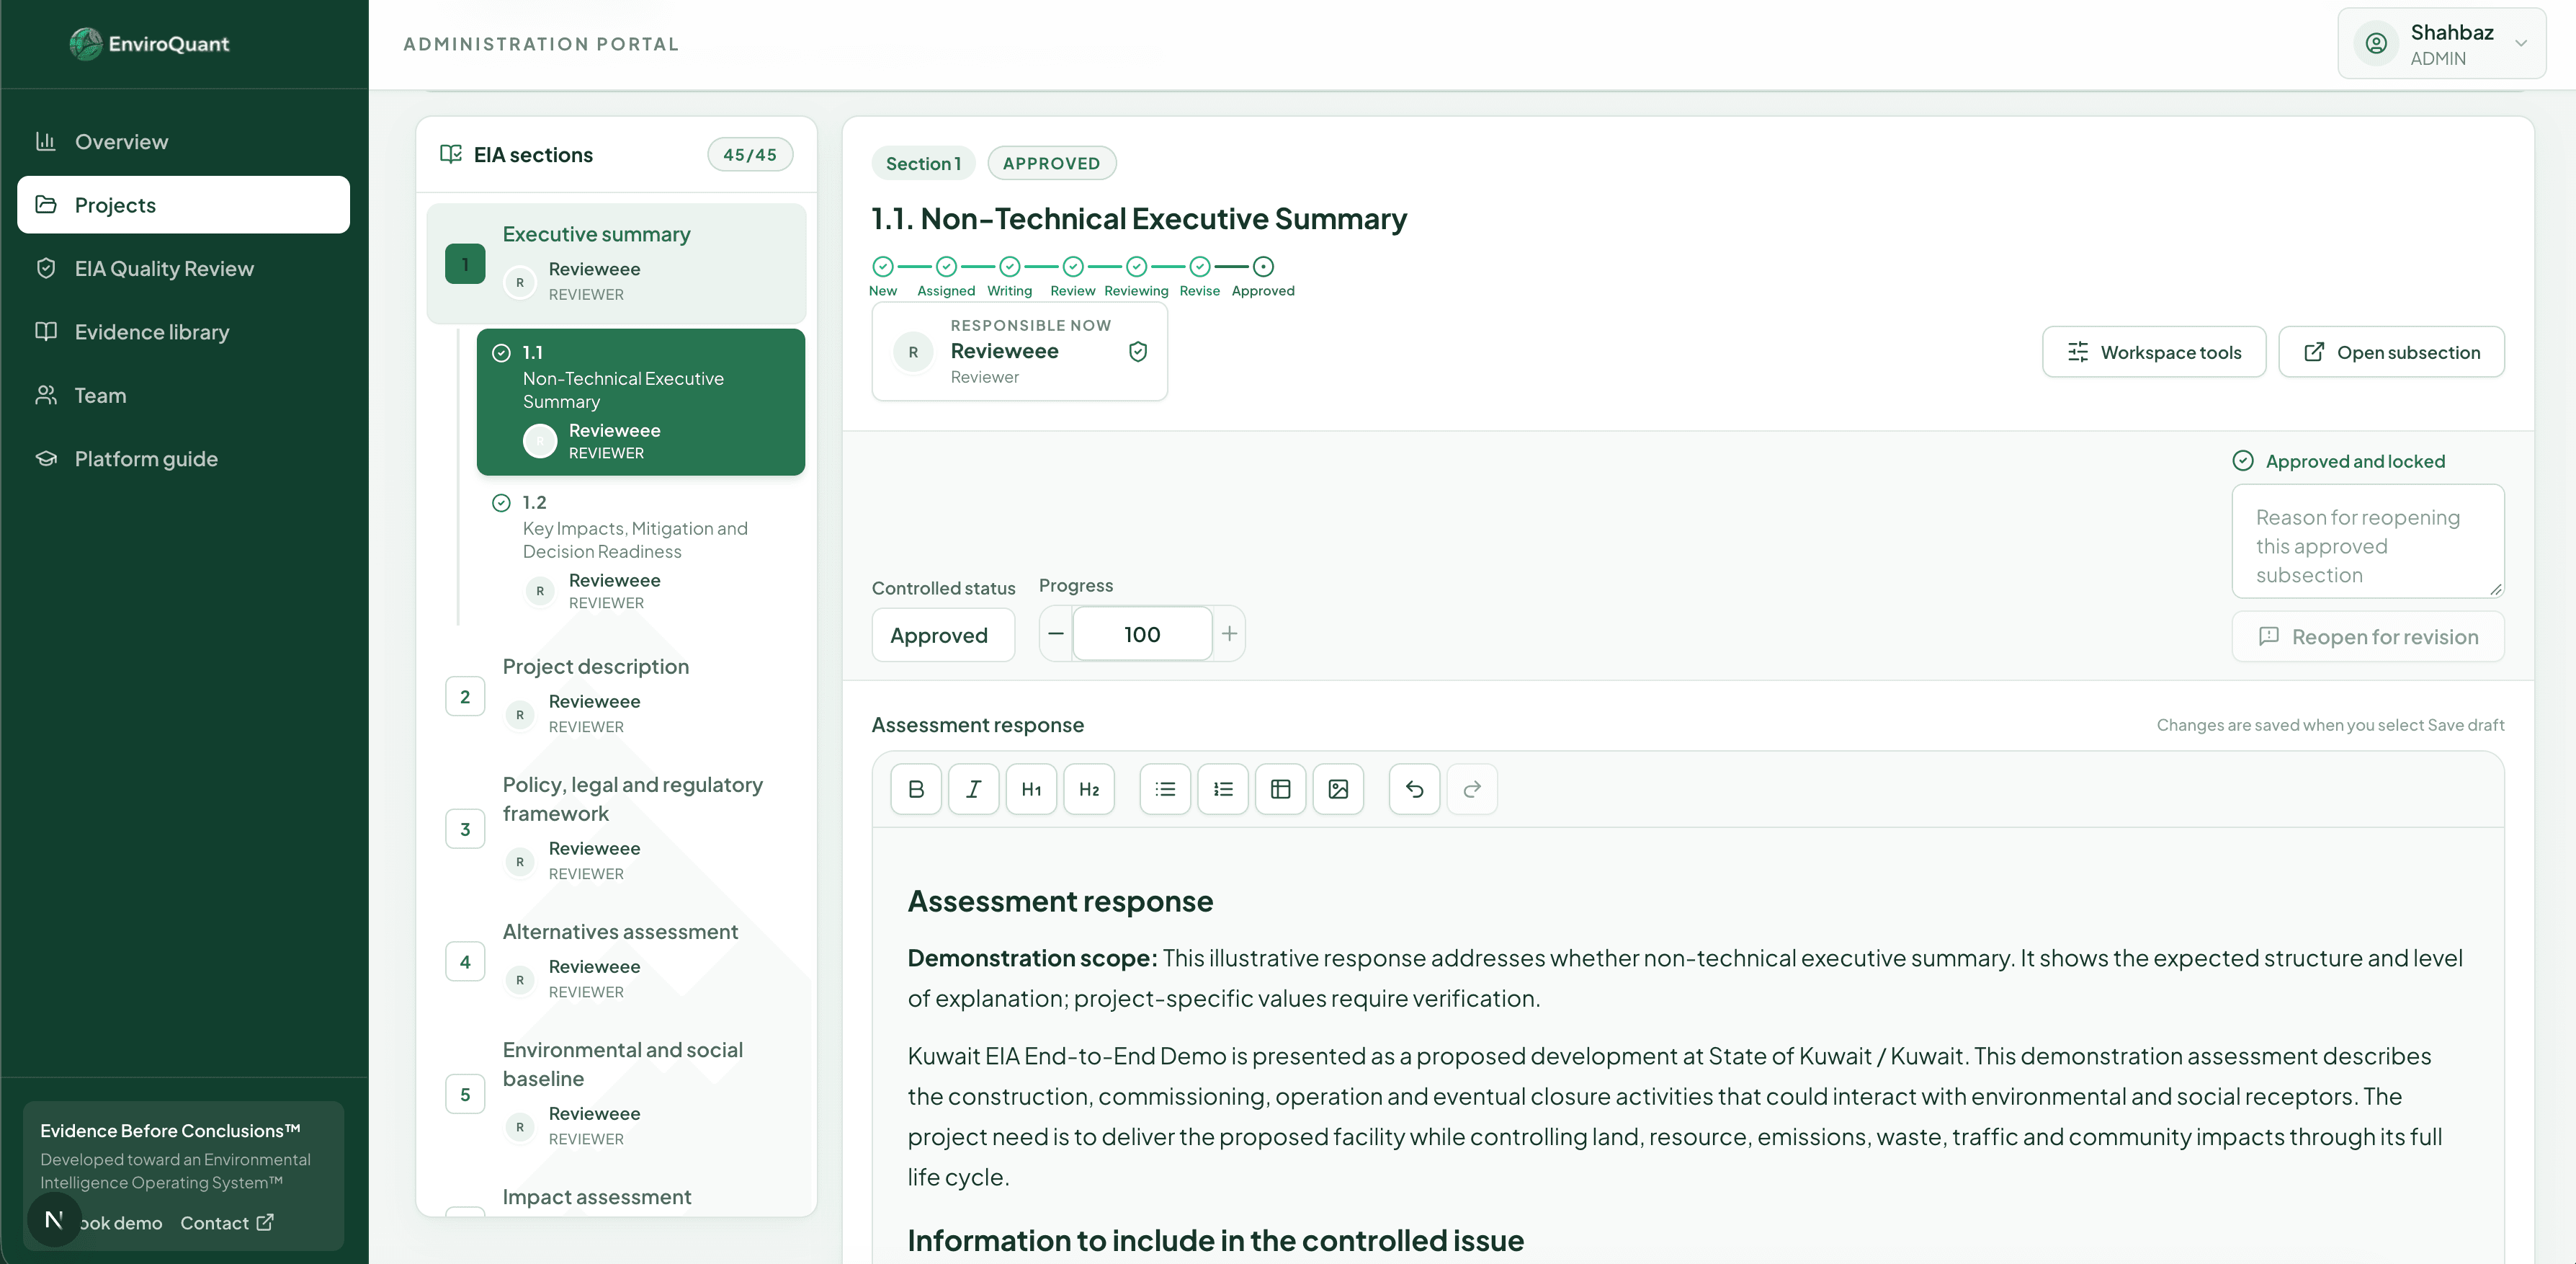Expand Policy, legal and regulatory framework
This screenshot has width=2576, height=1264.
(x=616, y=828)
